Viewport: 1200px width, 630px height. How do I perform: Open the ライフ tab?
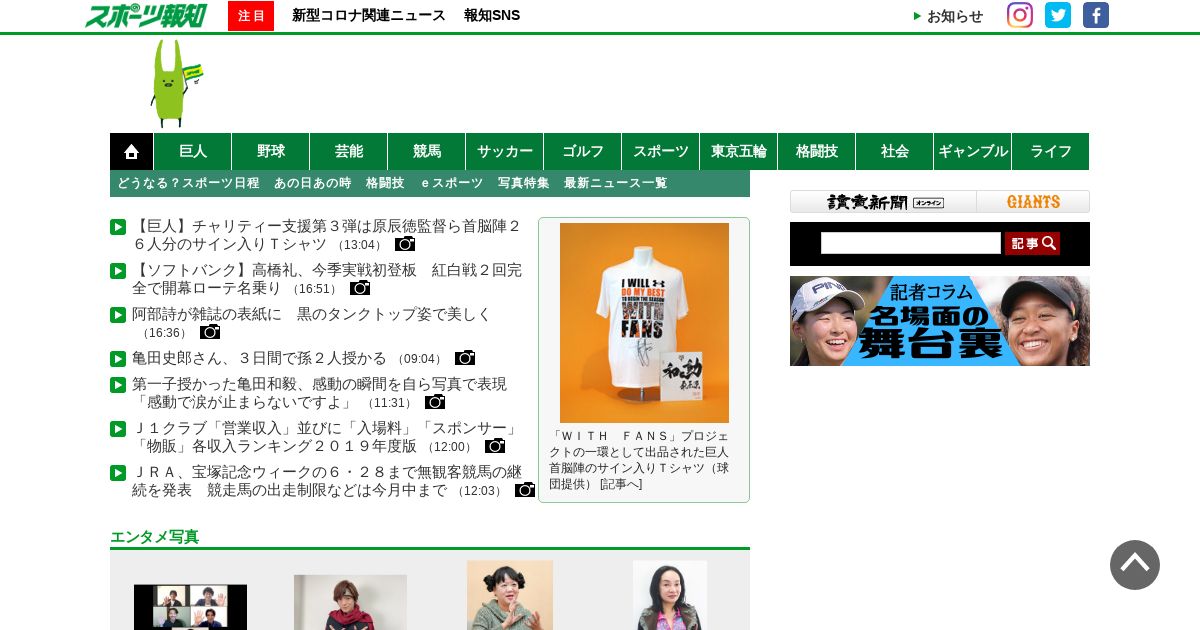tap(1051, 151)
